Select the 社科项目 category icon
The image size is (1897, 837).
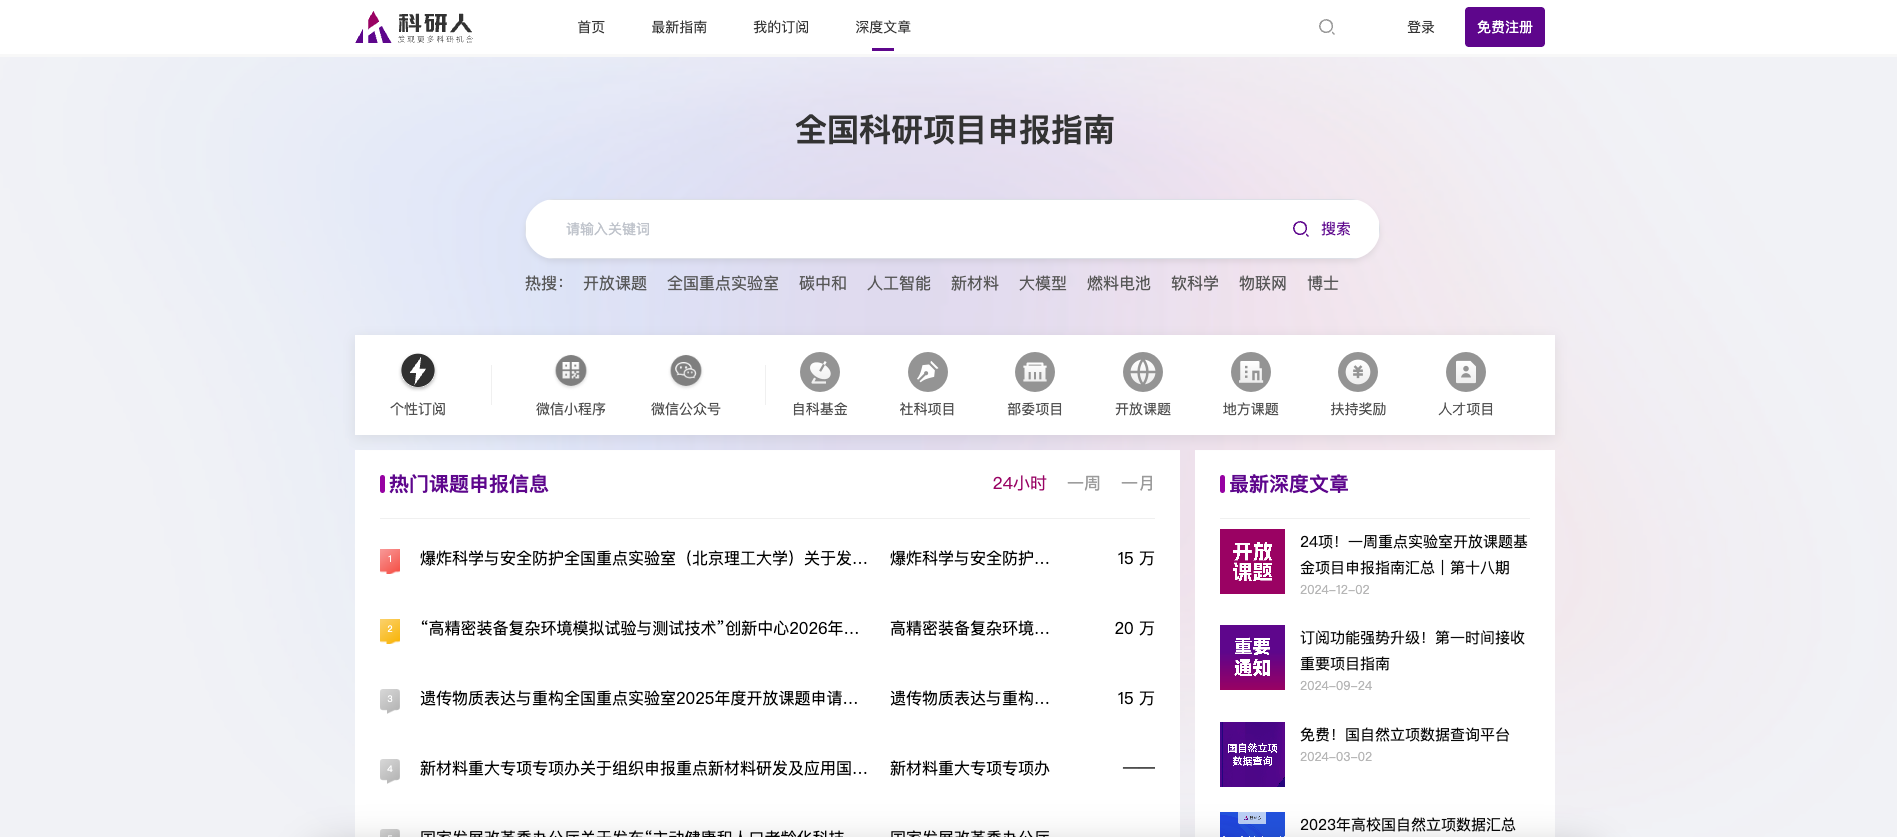tap(927, 372)
